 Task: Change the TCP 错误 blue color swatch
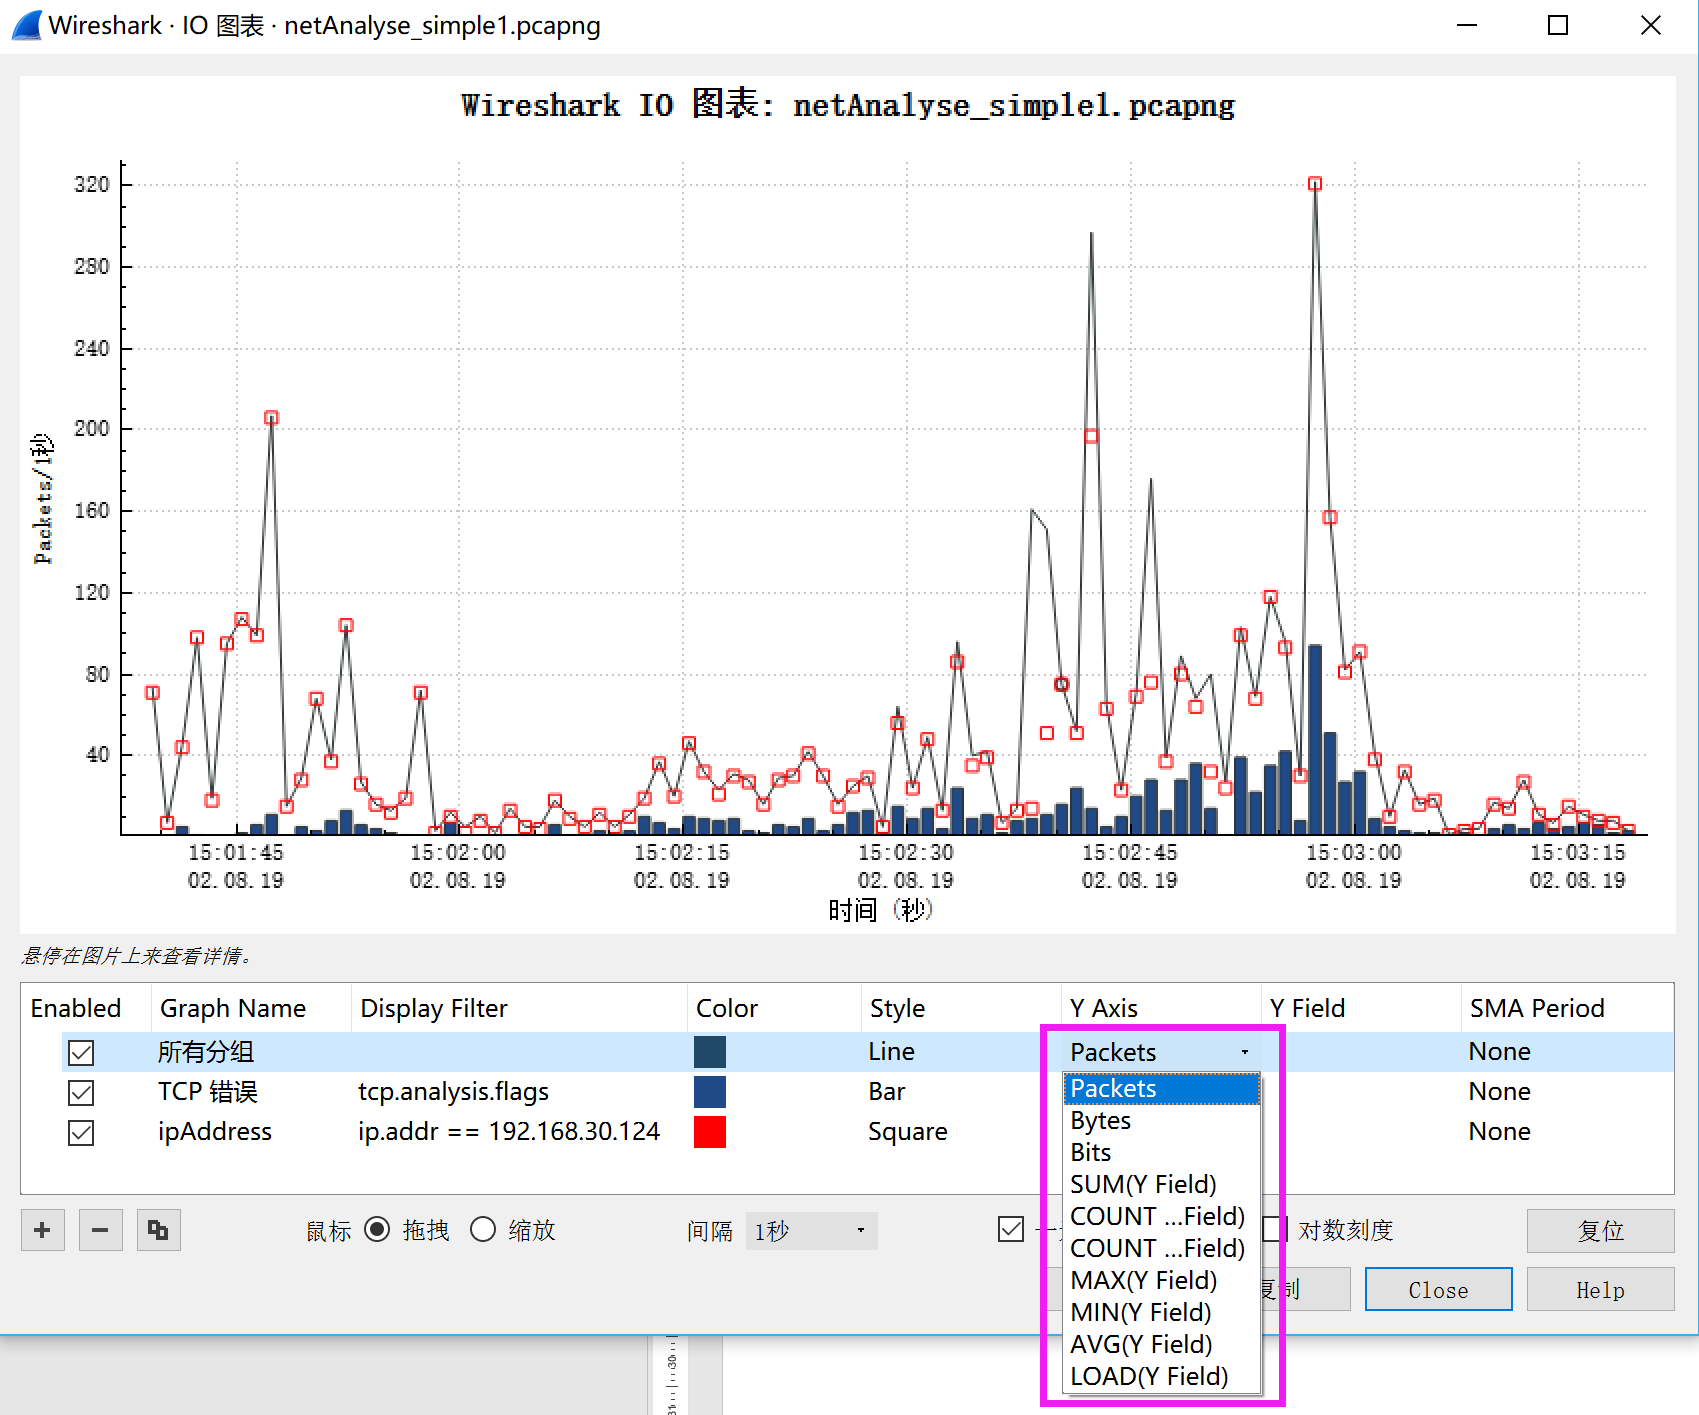tap(709, 1092)
